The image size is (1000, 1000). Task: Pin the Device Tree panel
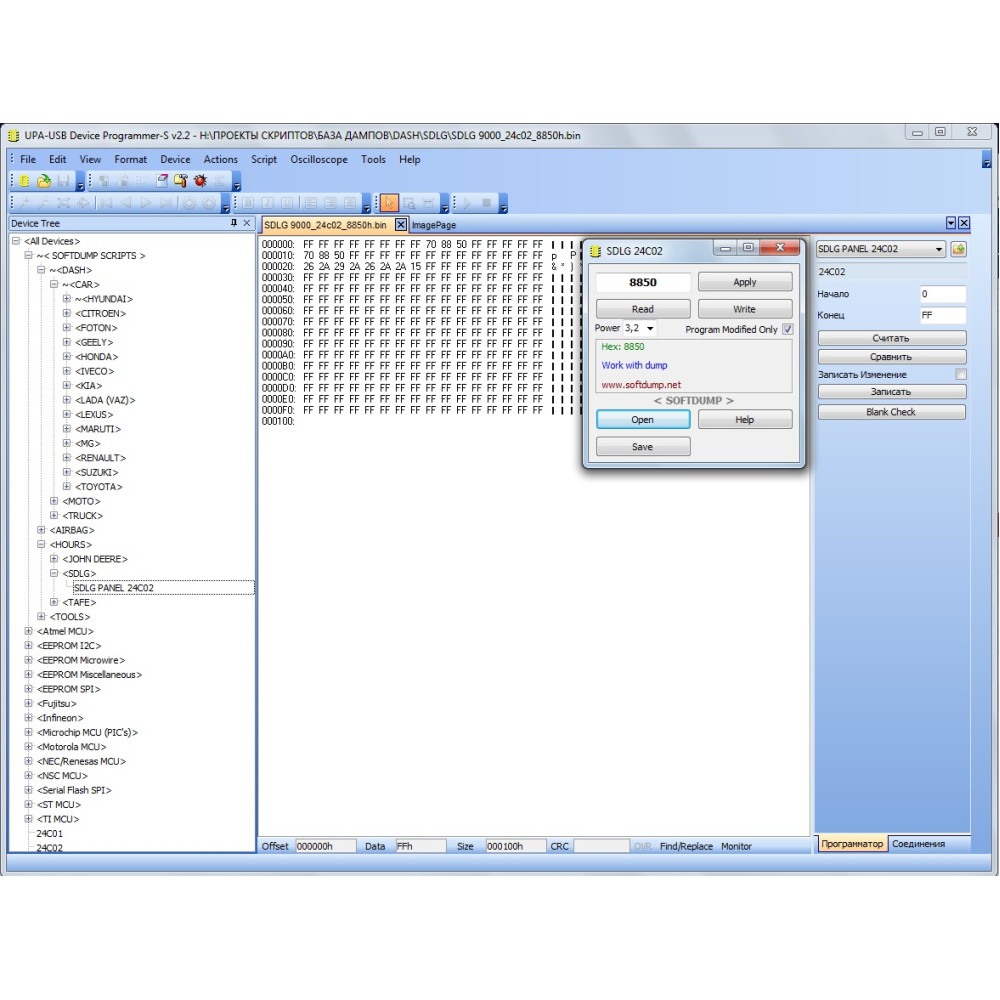point(234,223)
